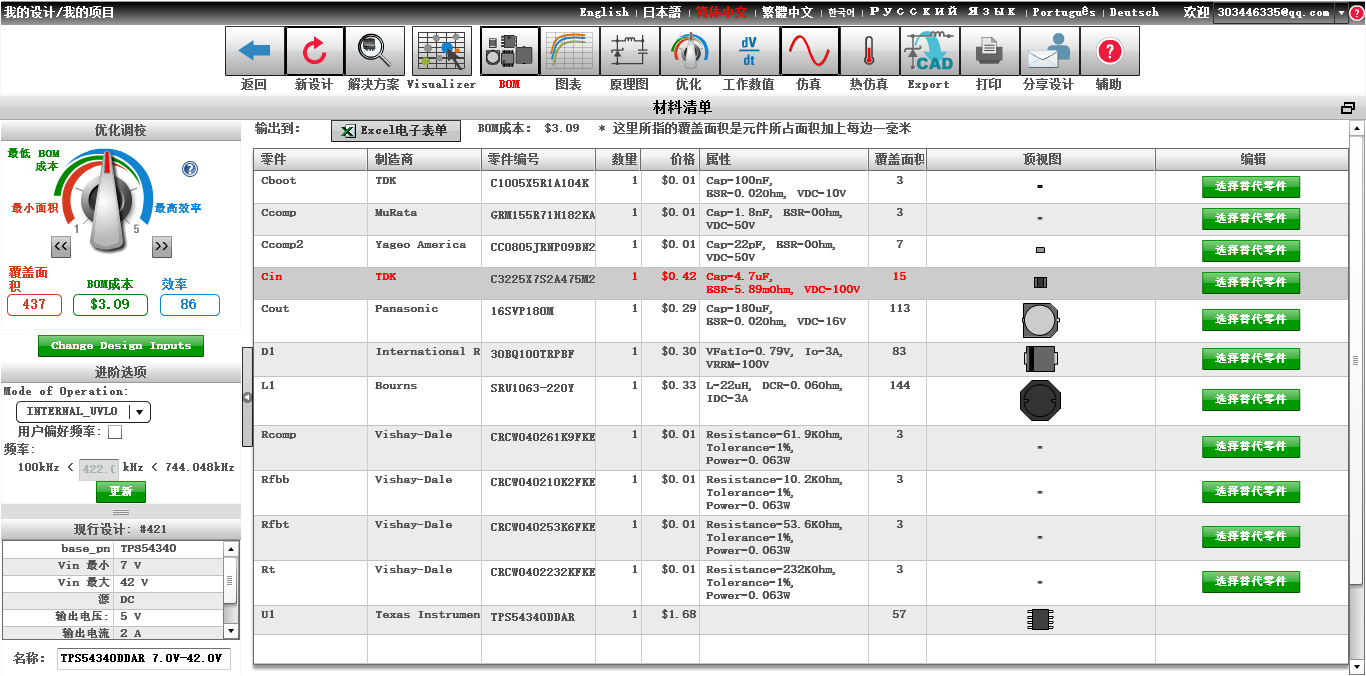Click the BOM table vertical scrollbar
This screenshot has height=676, width=1366.
(x=1356, y=360)
